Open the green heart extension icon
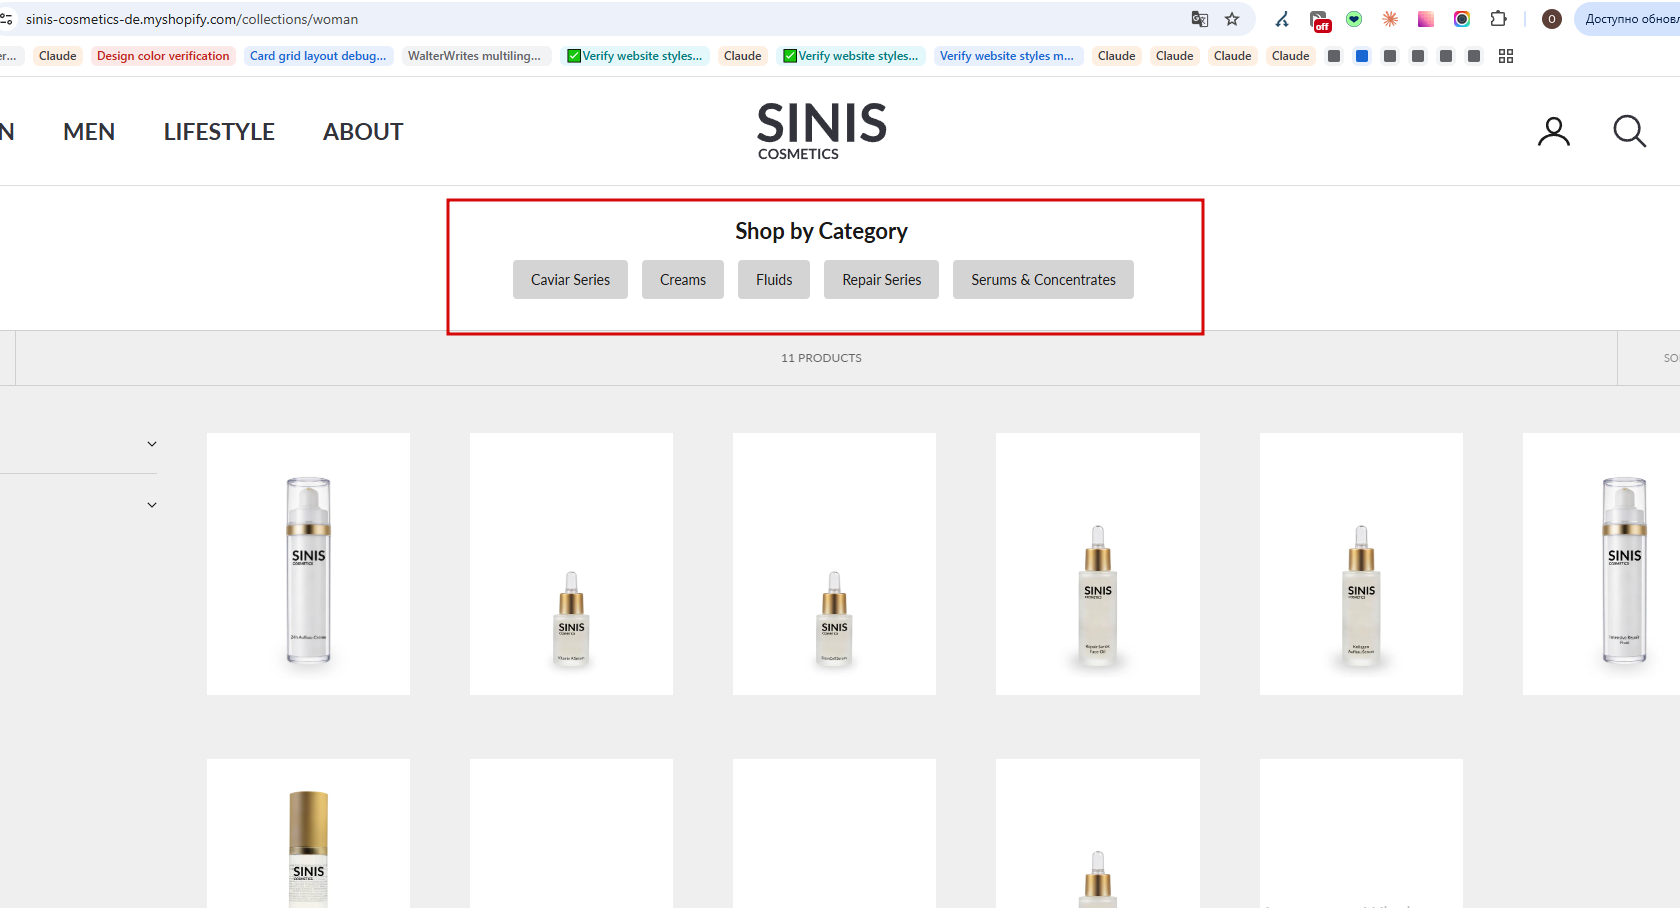This screenshot has width=1680, height=908. coord(1354,19)
